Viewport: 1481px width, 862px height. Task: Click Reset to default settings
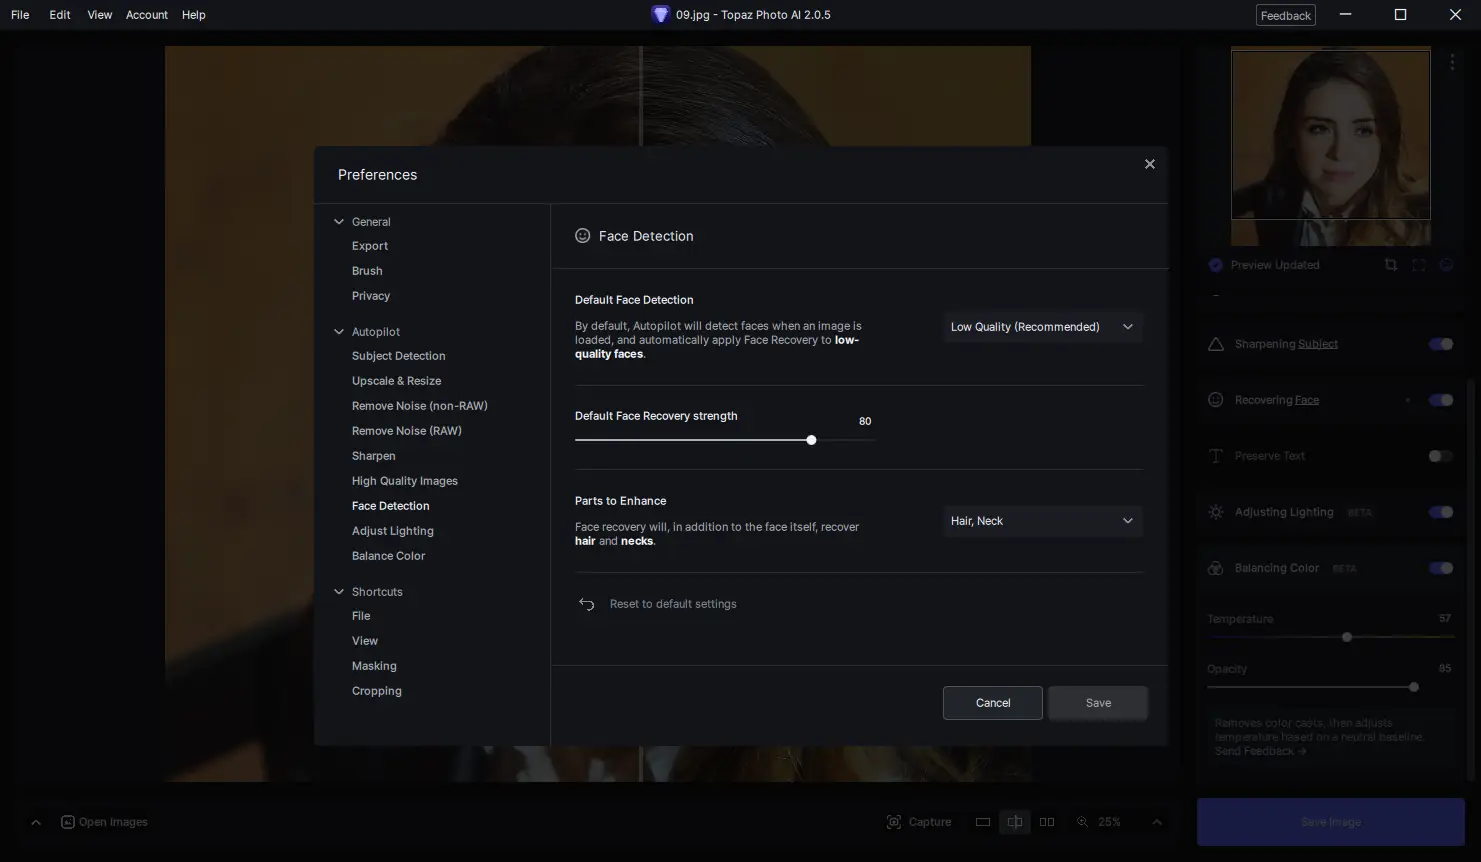(x=673, y=604)
